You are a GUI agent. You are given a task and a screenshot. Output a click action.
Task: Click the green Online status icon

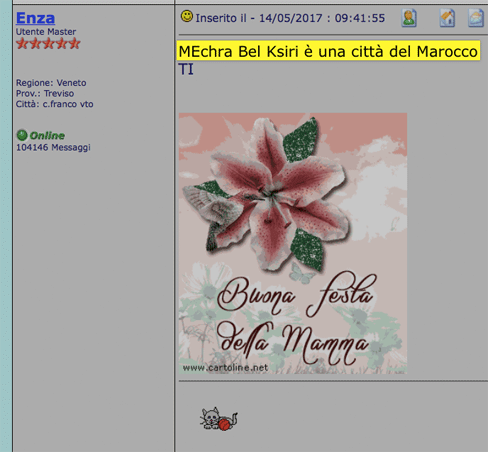[22, 135]
